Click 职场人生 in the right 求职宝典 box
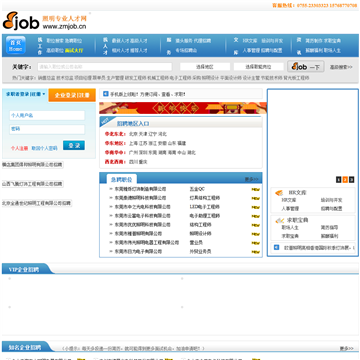Viewport: 360px width, 360px height. pyautogui.click(x=290, y=228)
